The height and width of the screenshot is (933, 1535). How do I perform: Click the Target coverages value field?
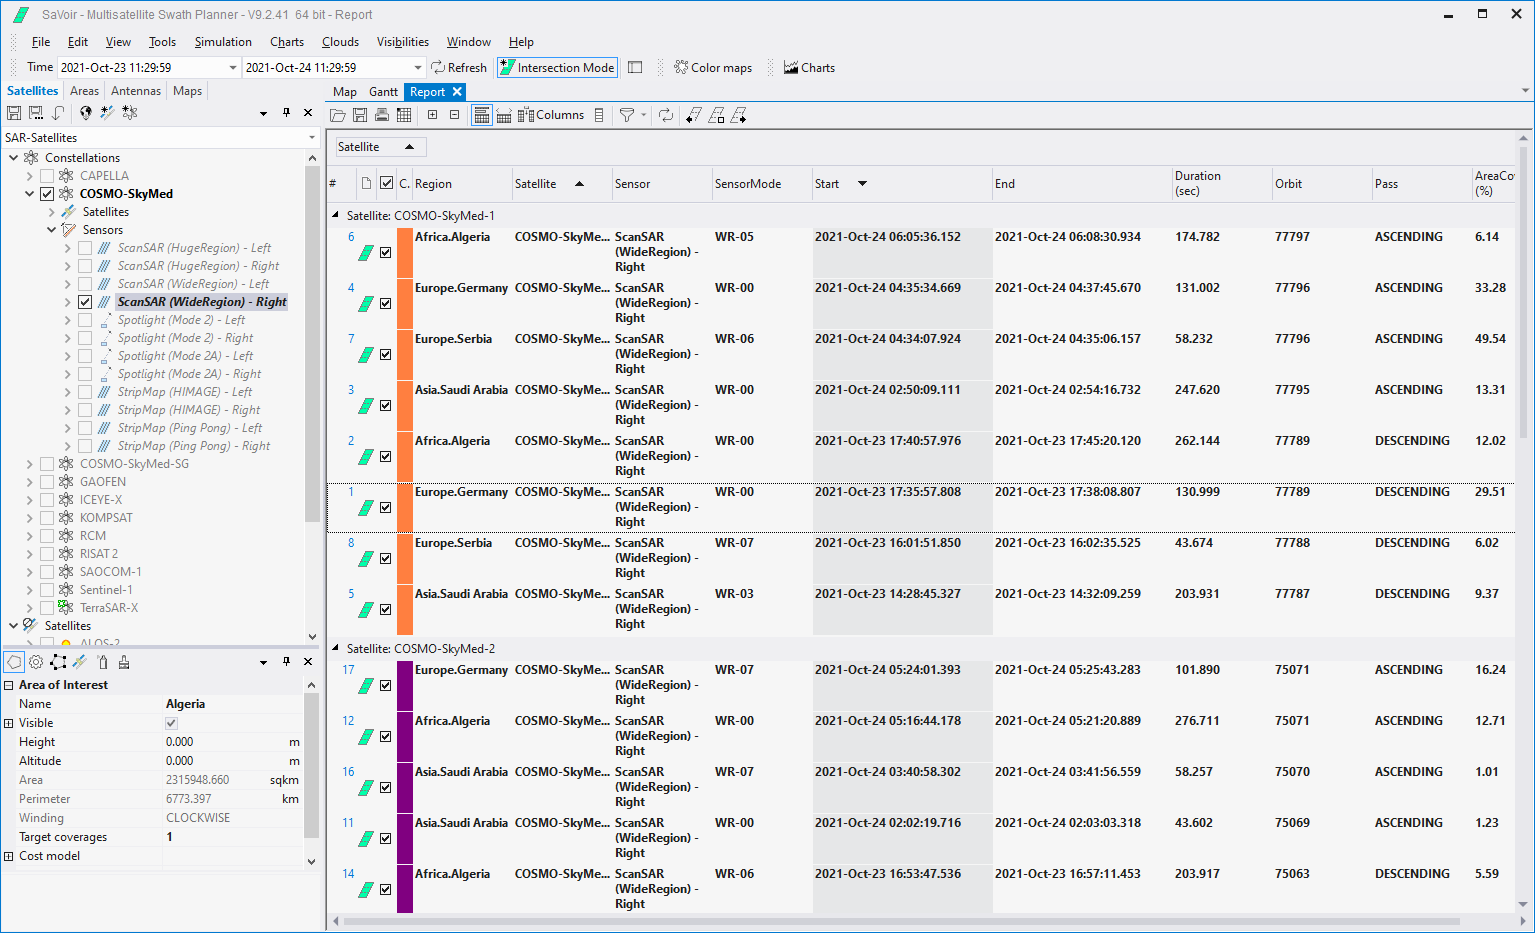230,837
